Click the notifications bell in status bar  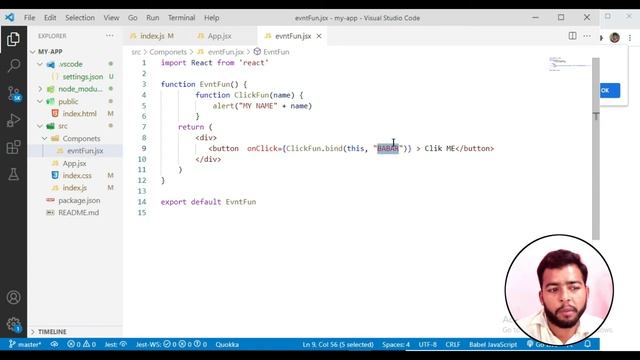587,344
